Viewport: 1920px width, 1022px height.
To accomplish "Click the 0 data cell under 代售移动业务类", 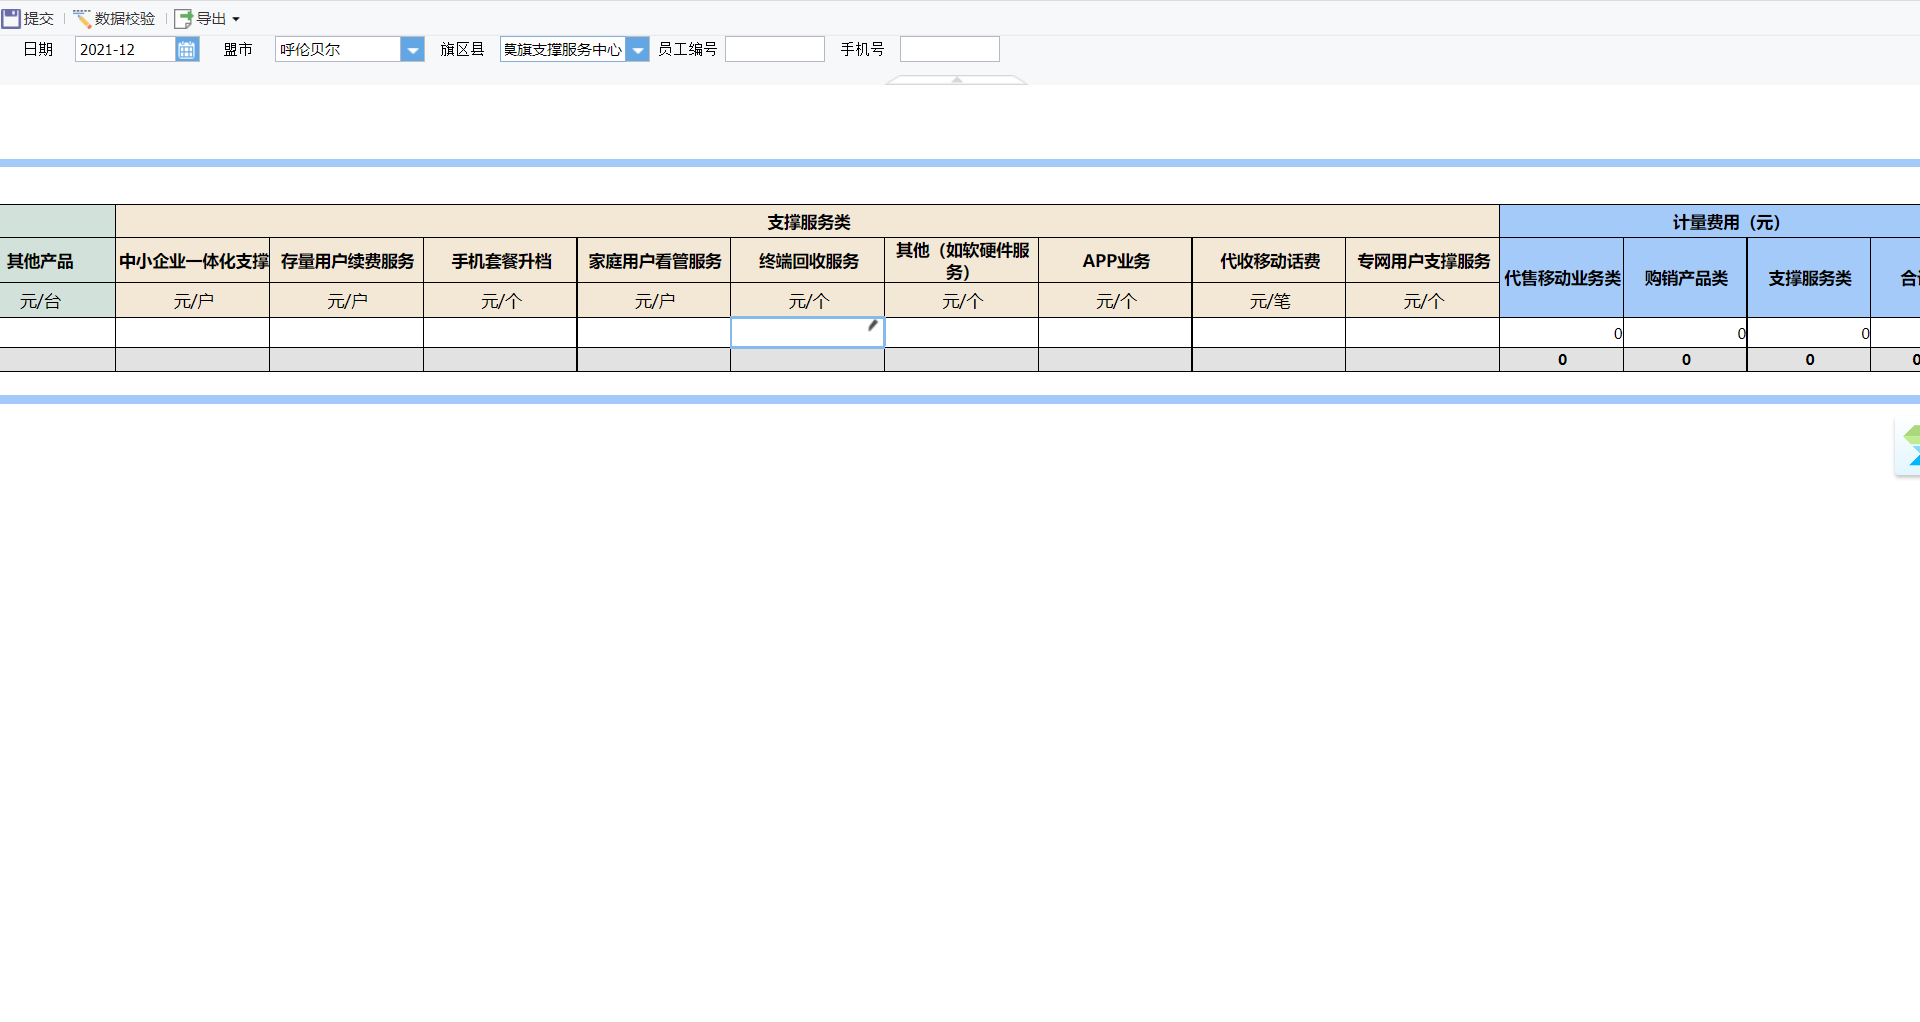I will coord(1562,333).
